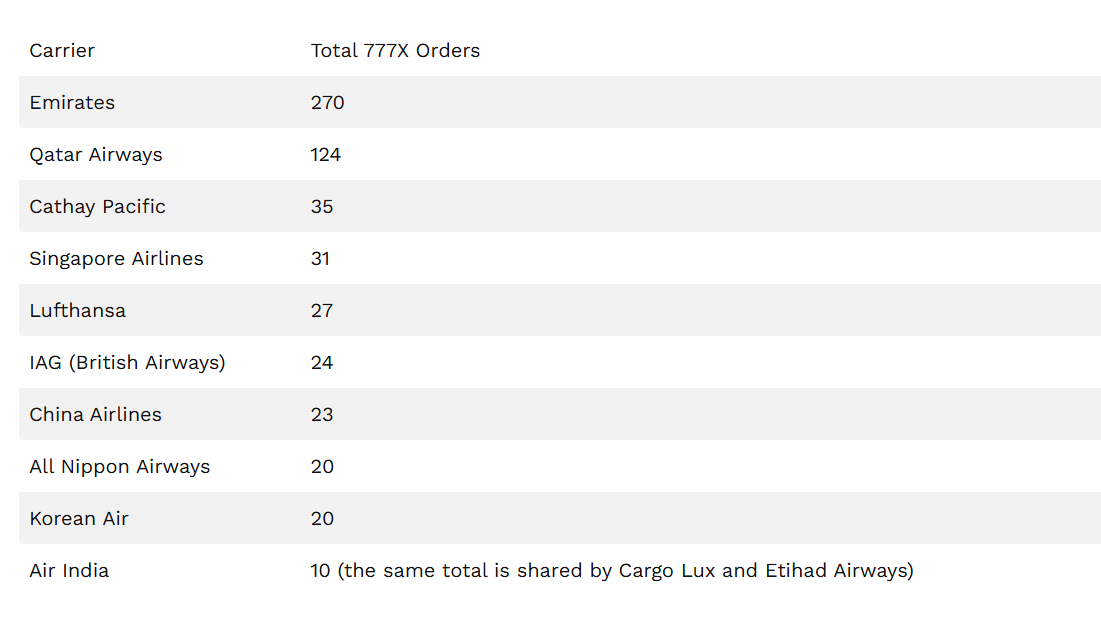1101x633 pixels.
Task: Click Lufthansa's order count 27
Action: coord(322,311)
